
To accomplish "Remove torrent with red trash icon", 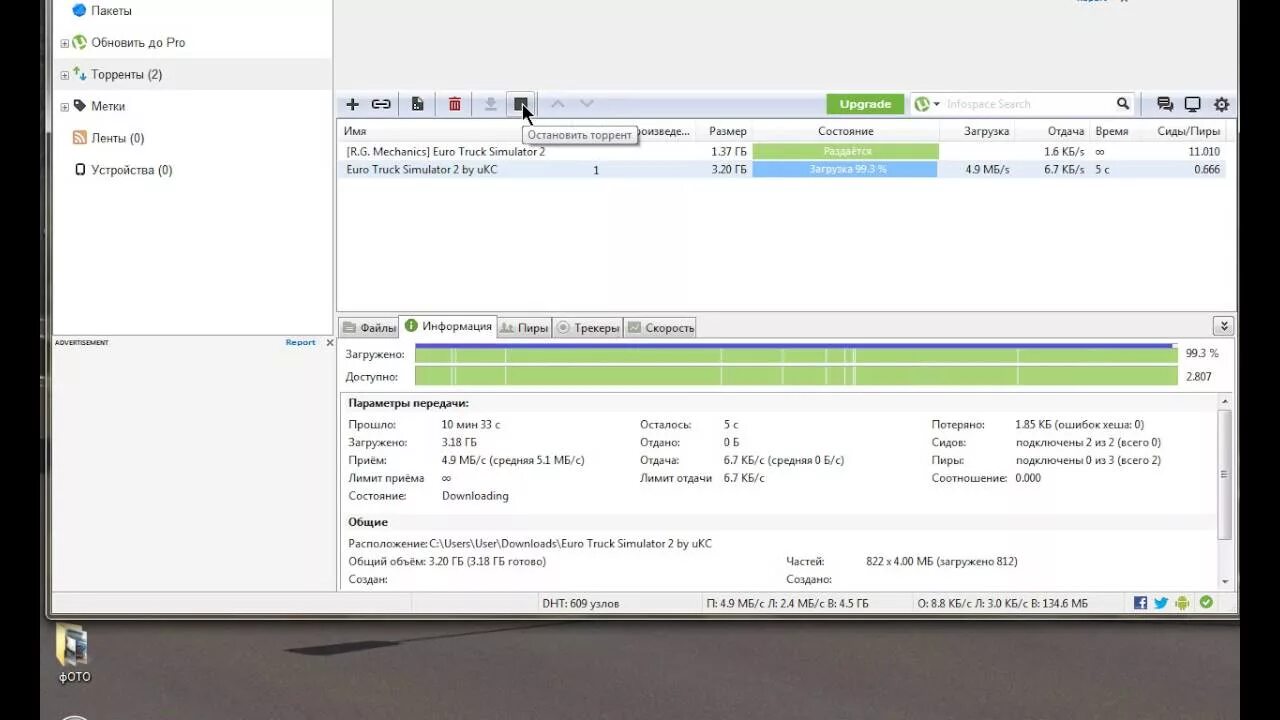I will pos(455,104).
